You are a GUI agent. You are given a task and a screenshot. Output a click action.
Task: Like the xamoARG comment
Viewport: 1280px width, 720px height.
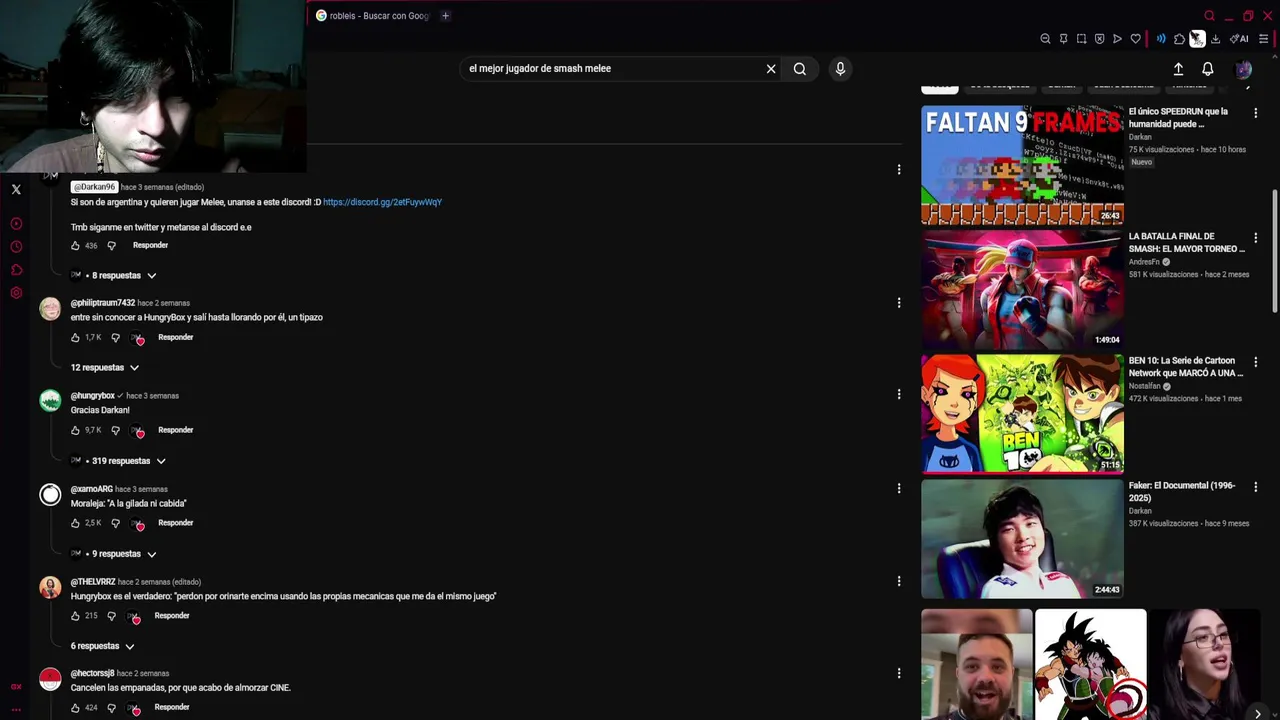pos(75,523)
